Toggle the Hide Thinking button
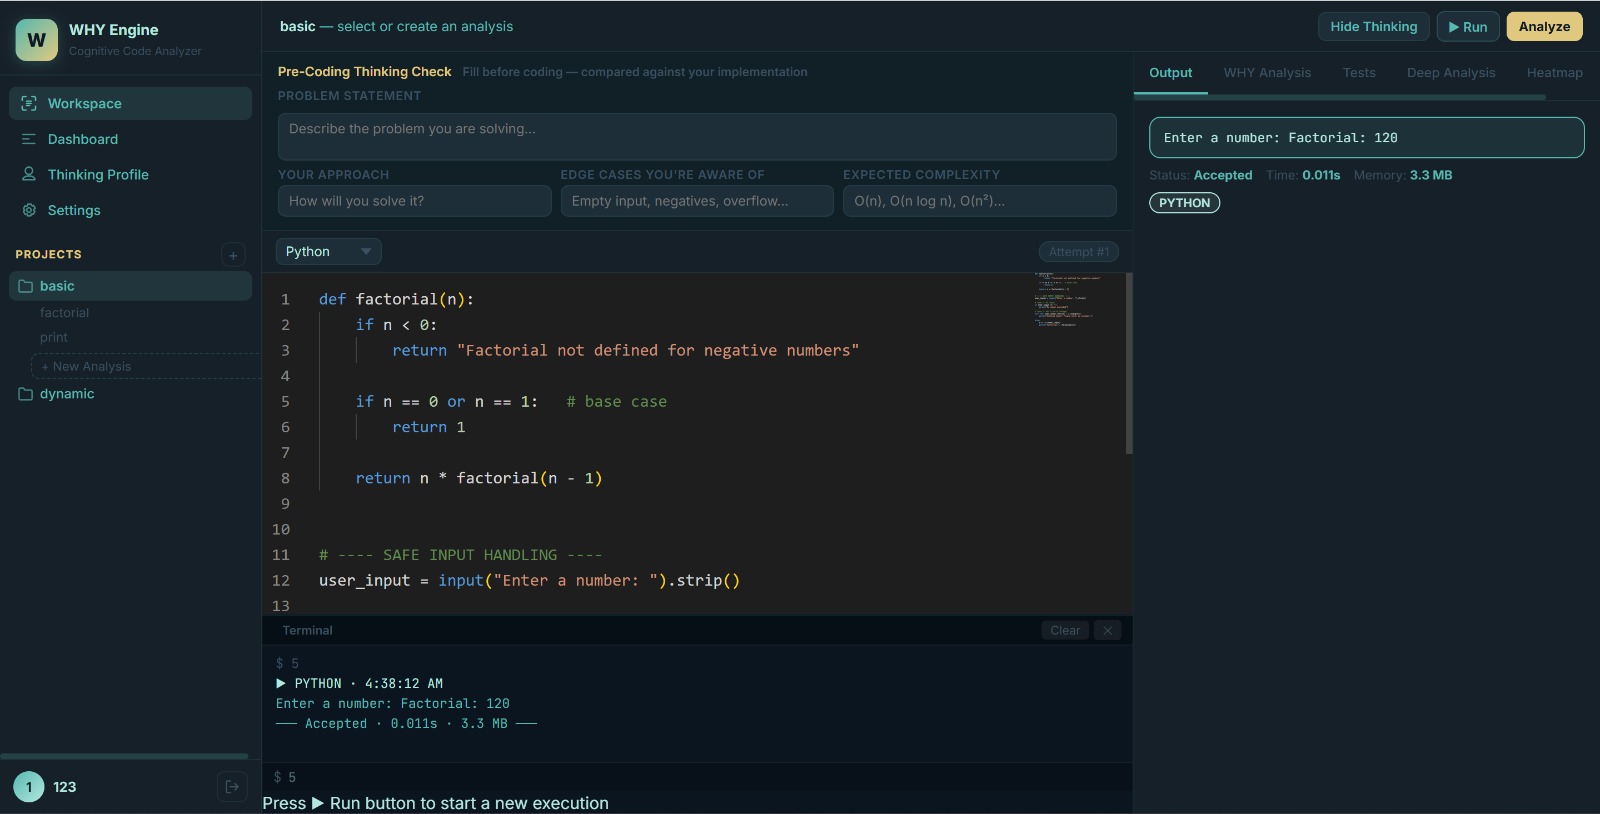The width and height of the screenshot is (1600, 814). click(x=1374, y=27)
